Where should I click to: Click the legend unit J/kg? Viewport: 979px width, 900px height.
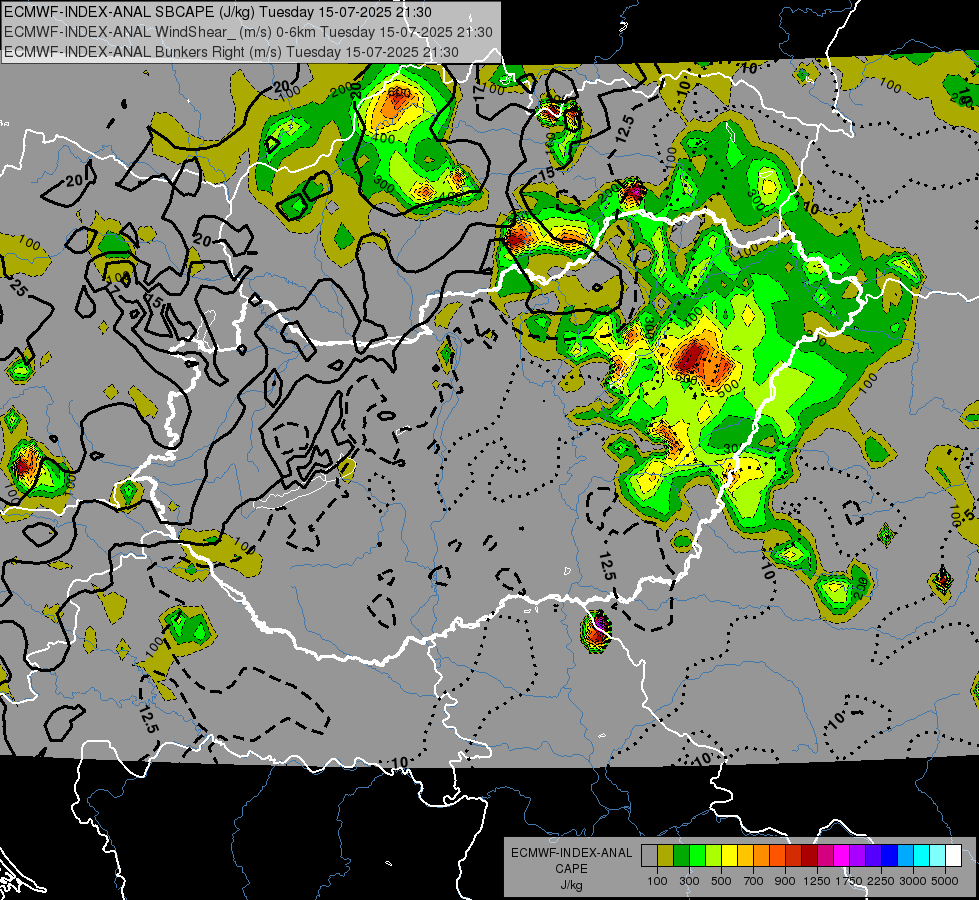coord(571,885)
